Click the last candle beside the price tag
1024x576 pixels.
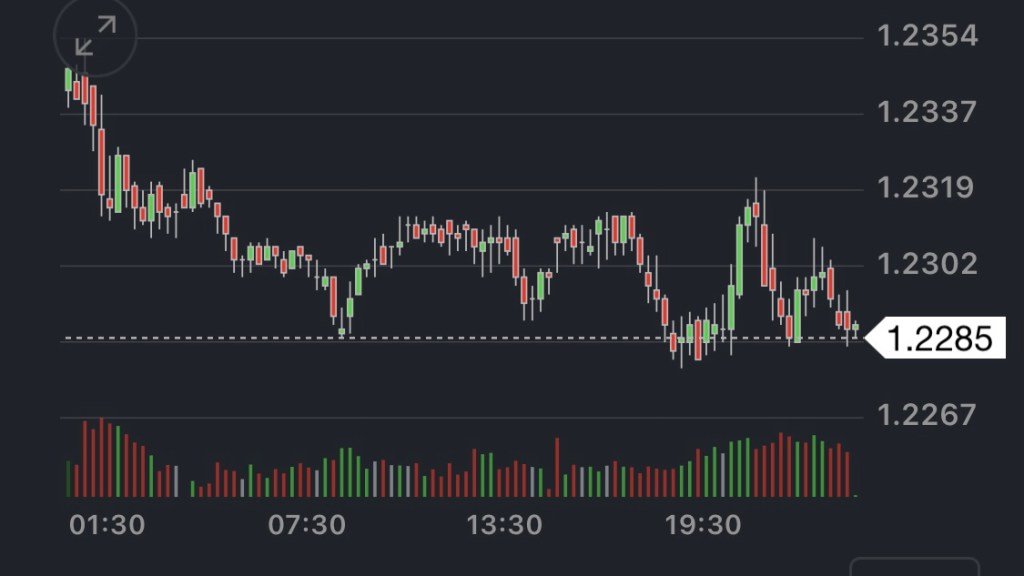(x=855, y=327)
